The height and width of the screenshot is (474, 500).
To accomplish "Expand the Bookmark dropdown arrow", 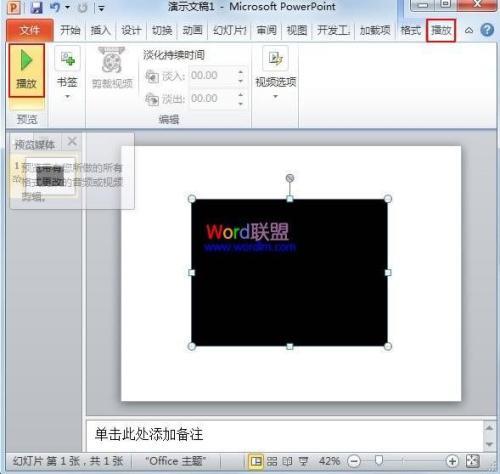I will [x=67, y=97].
